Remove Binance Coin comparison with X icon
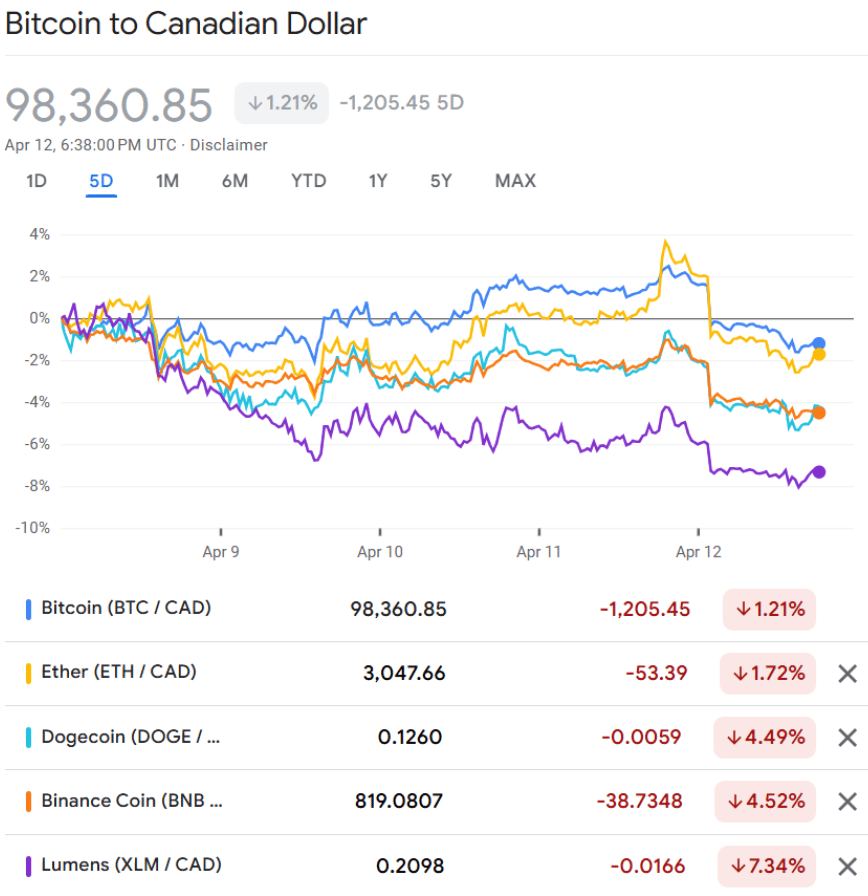This screenshot has height=896, width=868. 847,802
